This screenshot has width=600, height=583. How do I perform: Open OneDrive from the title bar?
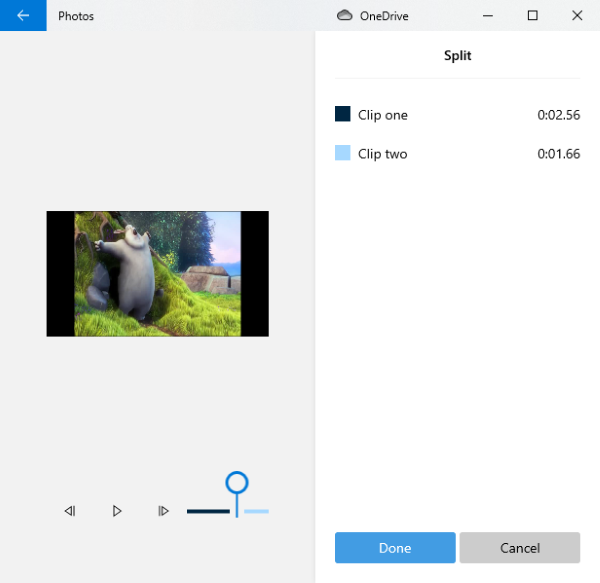344,15
